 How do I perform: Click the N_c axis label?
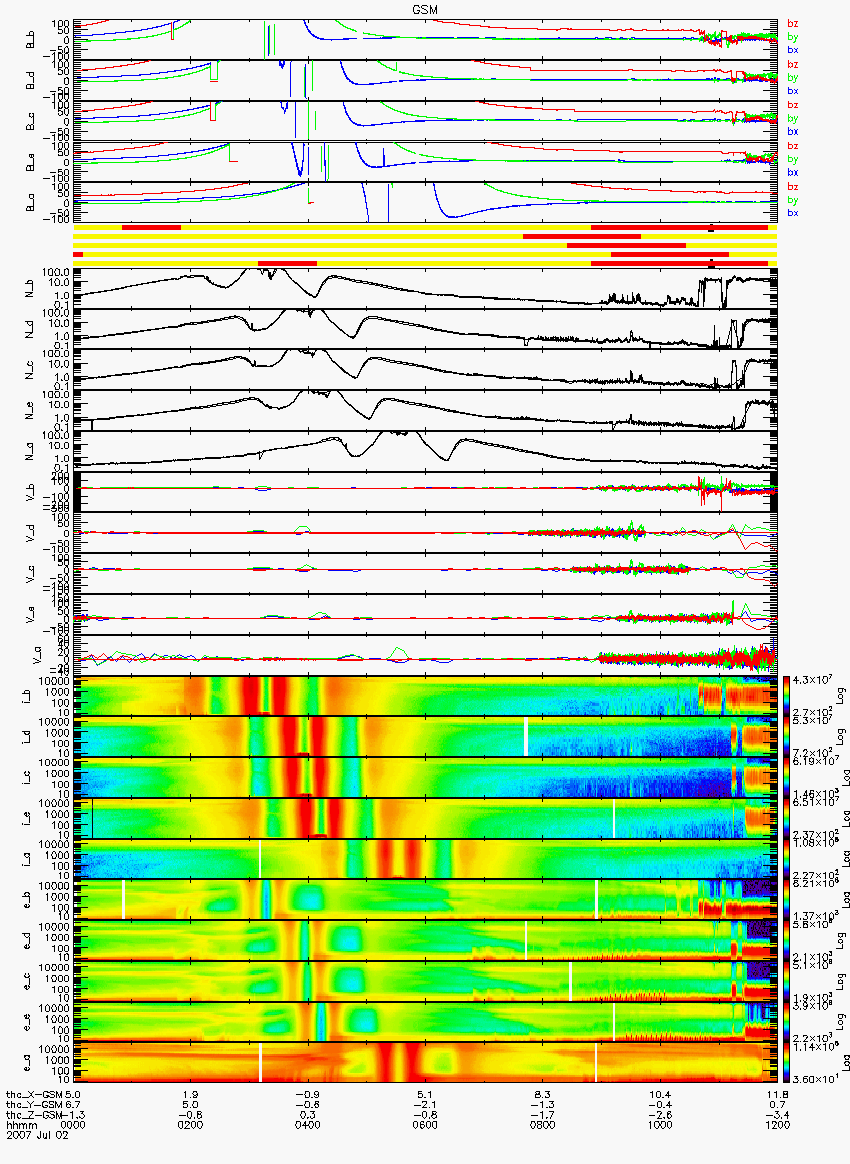(x=30, y=370)
